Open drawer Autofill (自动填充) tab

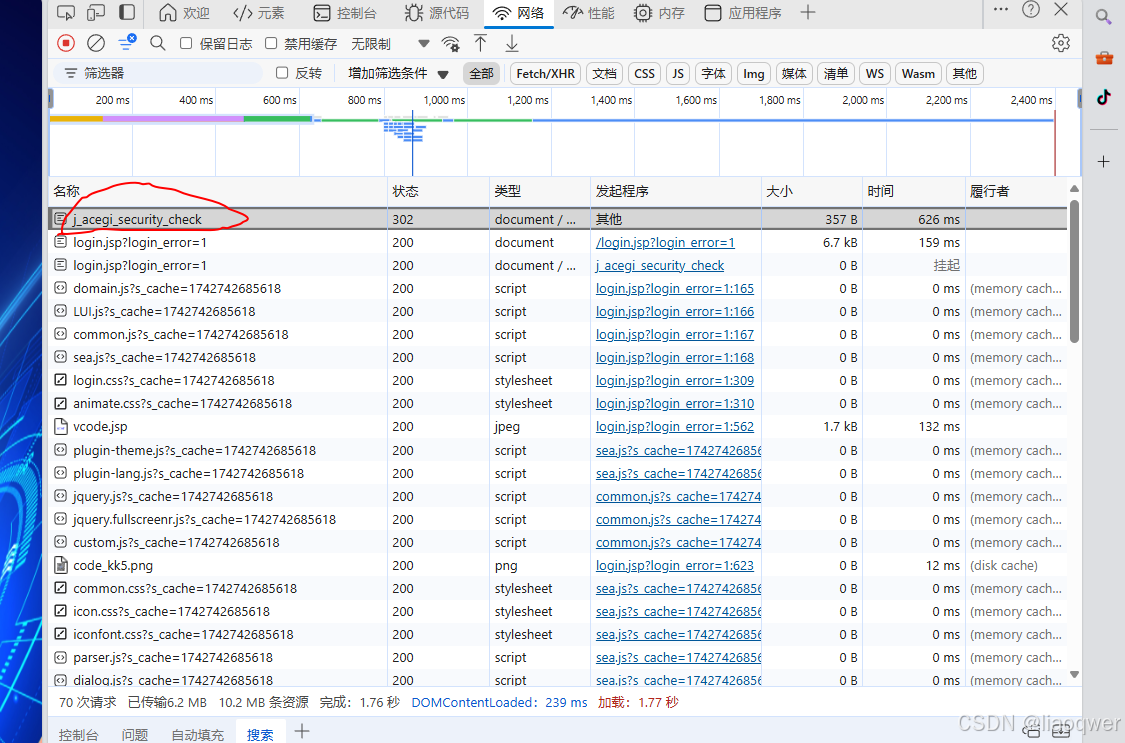click(197, 734)
